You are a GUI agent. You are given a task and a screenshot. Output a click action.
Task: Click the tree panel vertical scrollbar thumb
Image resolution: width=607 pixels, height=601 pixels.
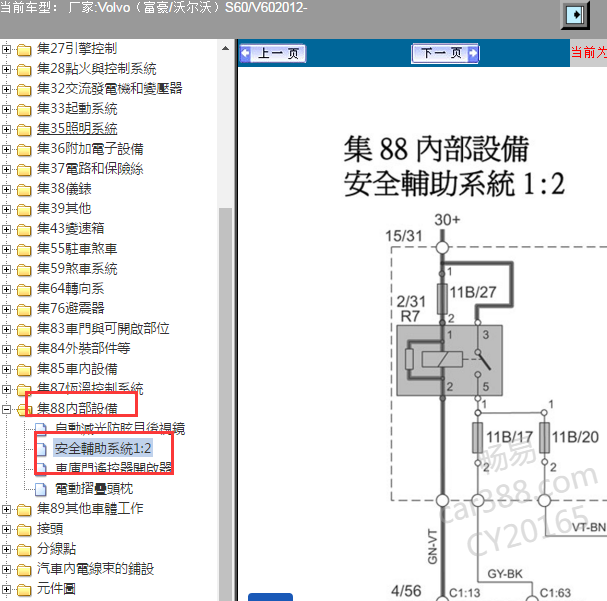coord(225,404)
